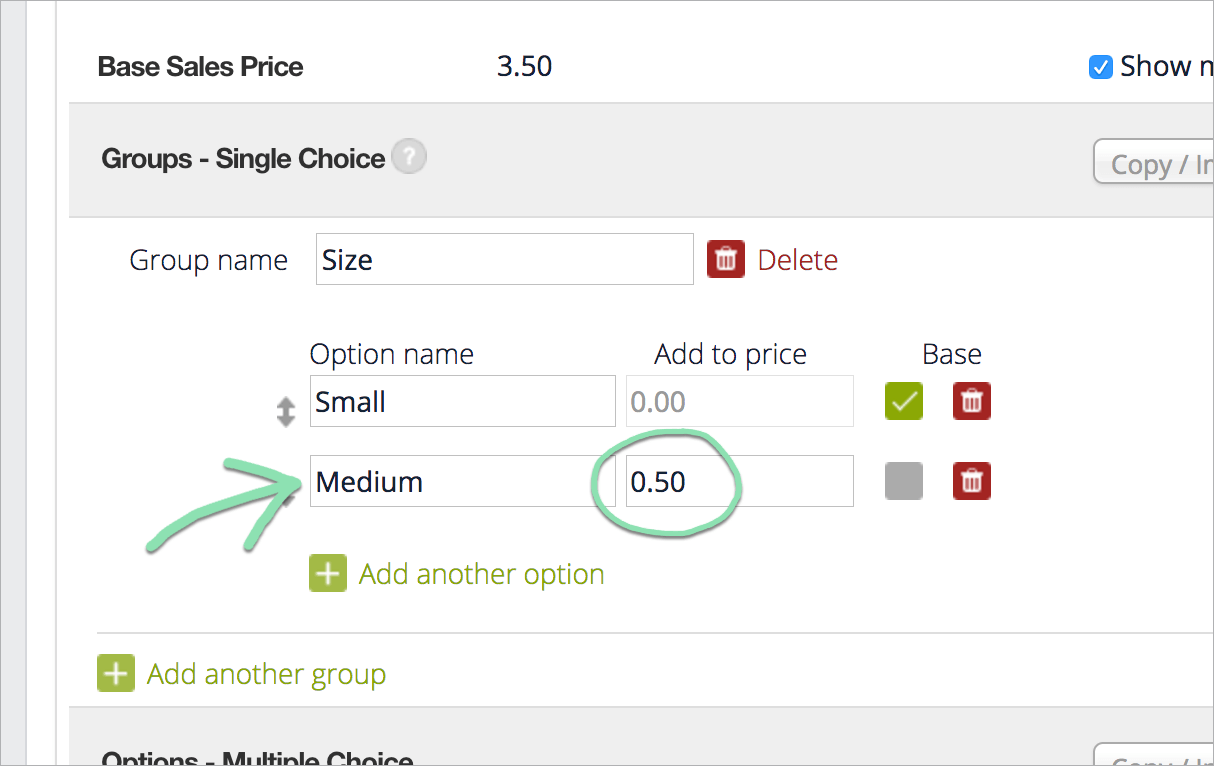Click the Base Sales Price value 3.50
Viewport: 1214px width, 766px height.
point(525,67)
